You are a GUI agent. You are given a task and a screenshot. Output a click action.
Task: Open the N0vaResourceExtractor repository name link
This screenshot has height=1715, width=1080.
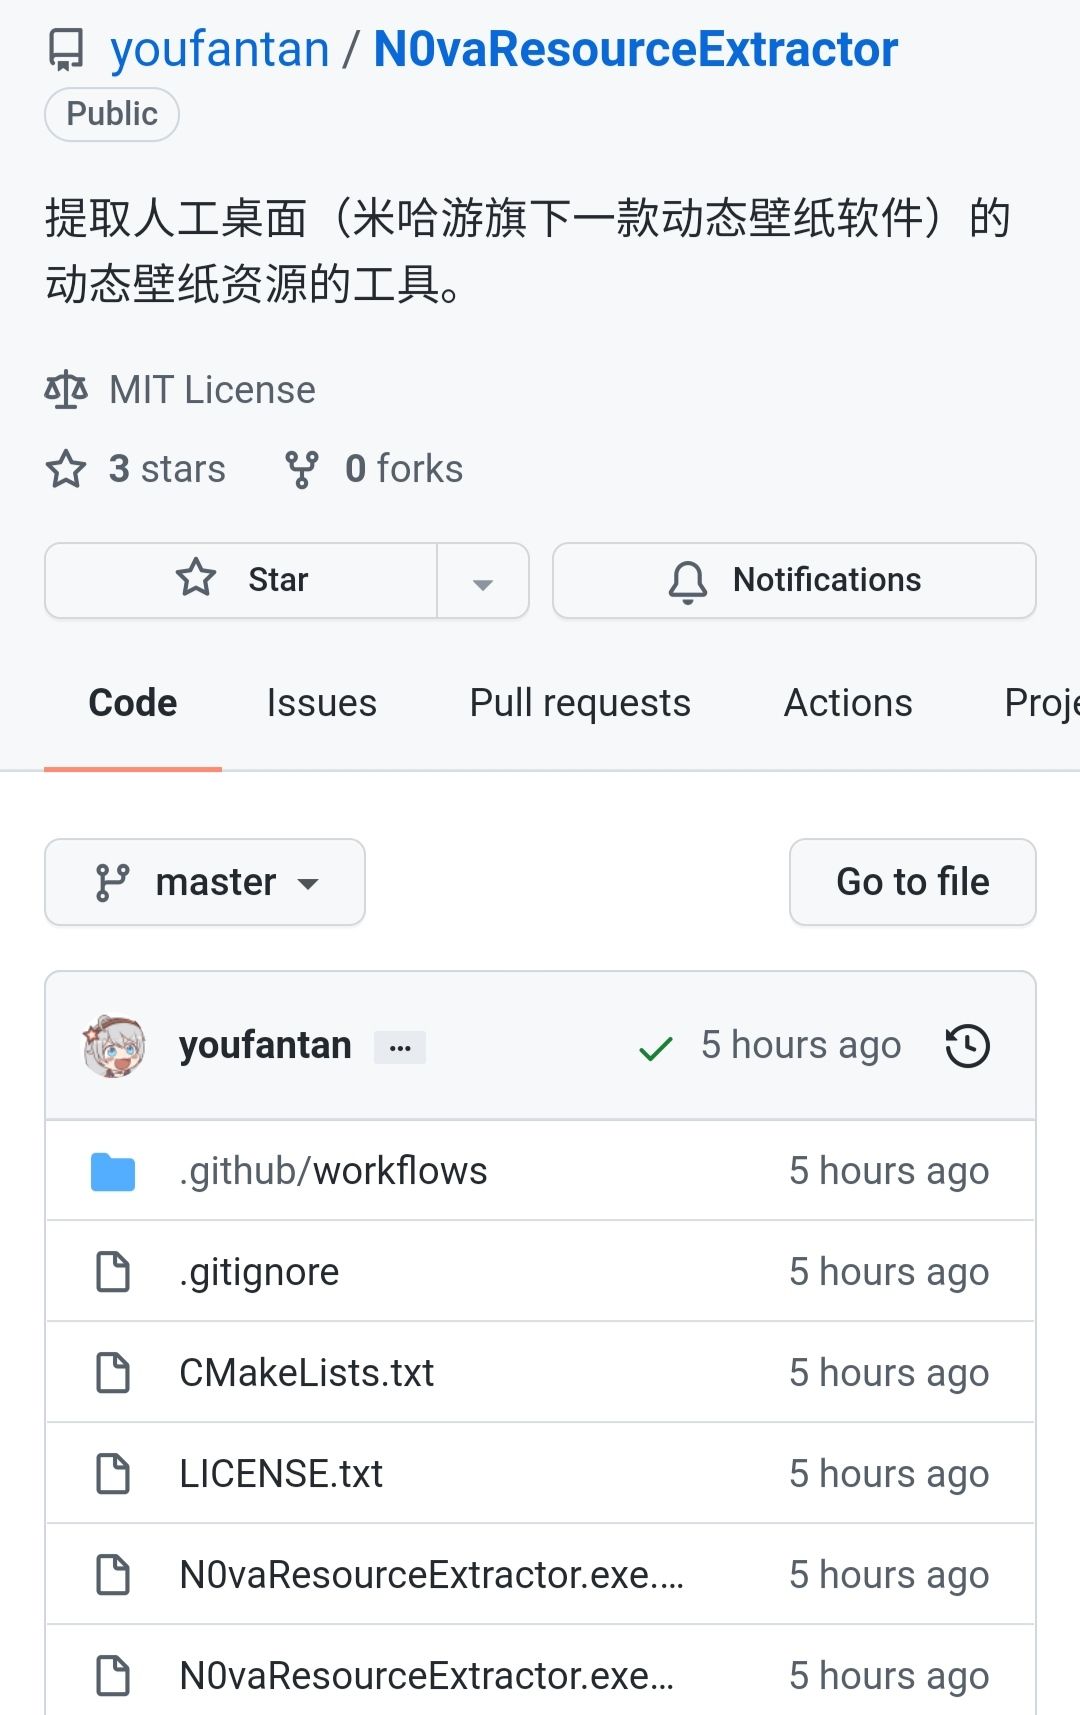[x=636, y=49]
